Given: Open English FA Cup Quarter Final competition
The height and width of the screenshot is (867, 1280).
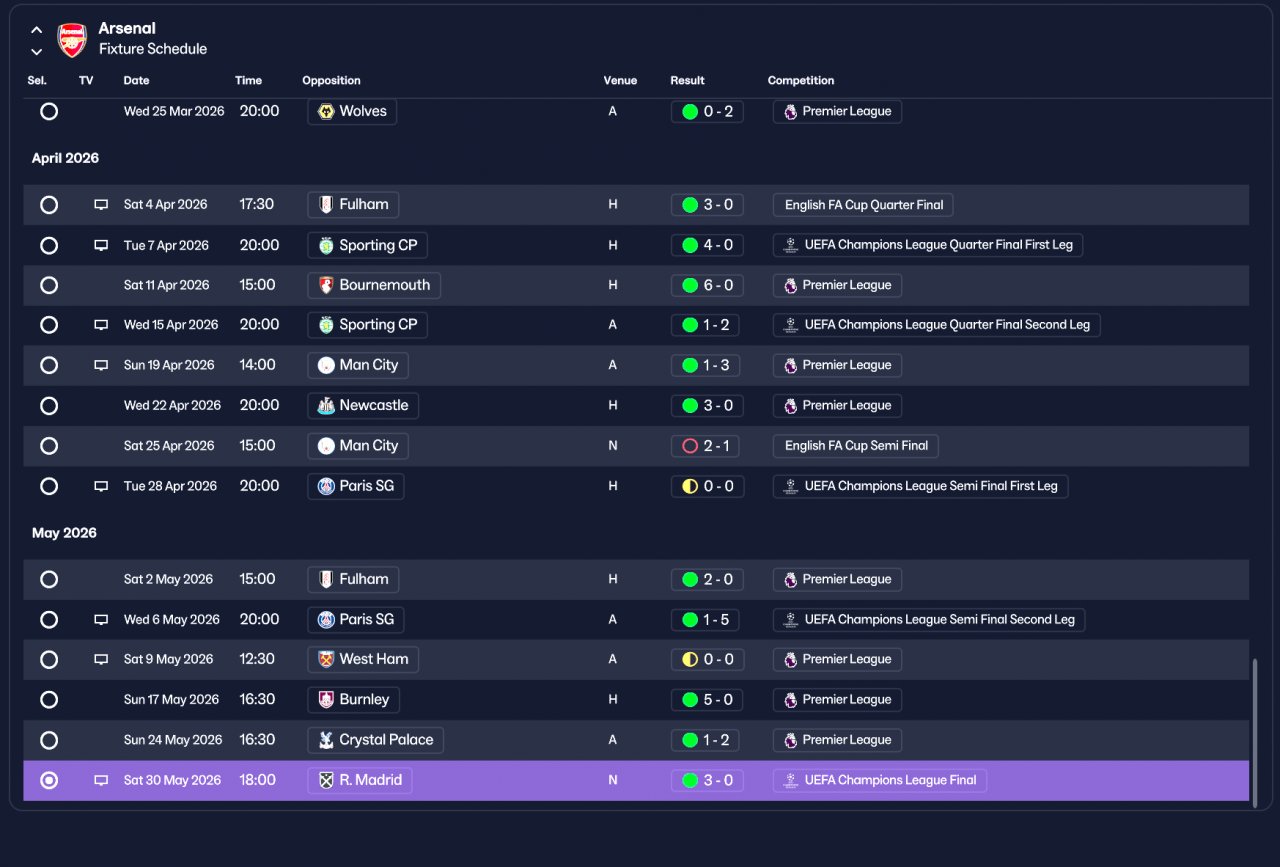Looking at the screenshot, I should [863, 205].
